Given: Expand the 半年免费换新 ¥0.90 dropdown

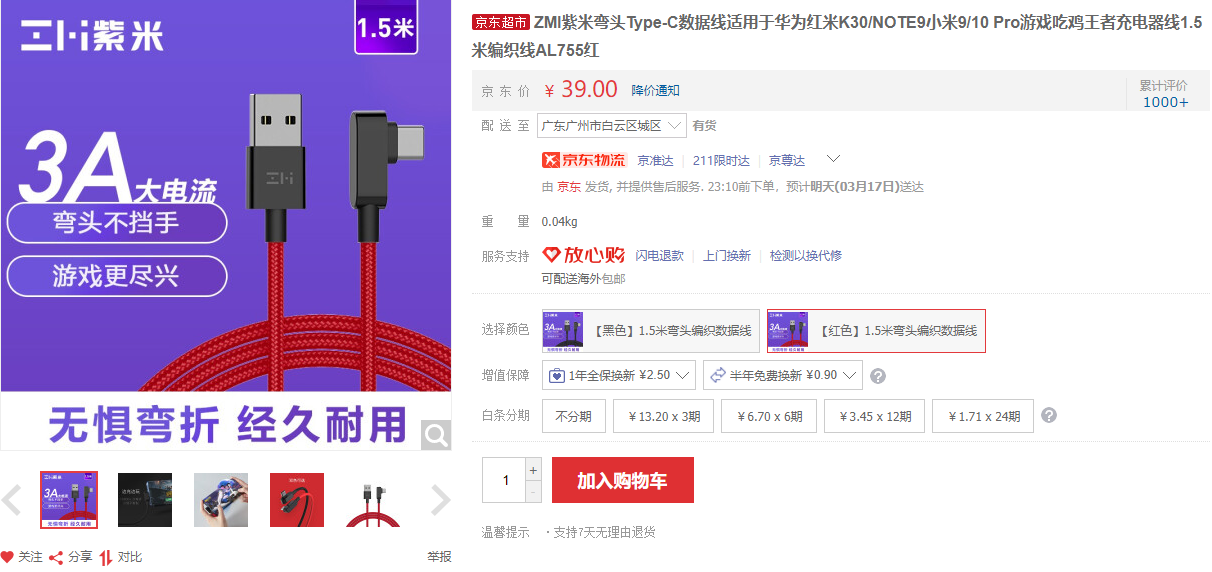Looking at the screenshot, I should coord(782,375).
